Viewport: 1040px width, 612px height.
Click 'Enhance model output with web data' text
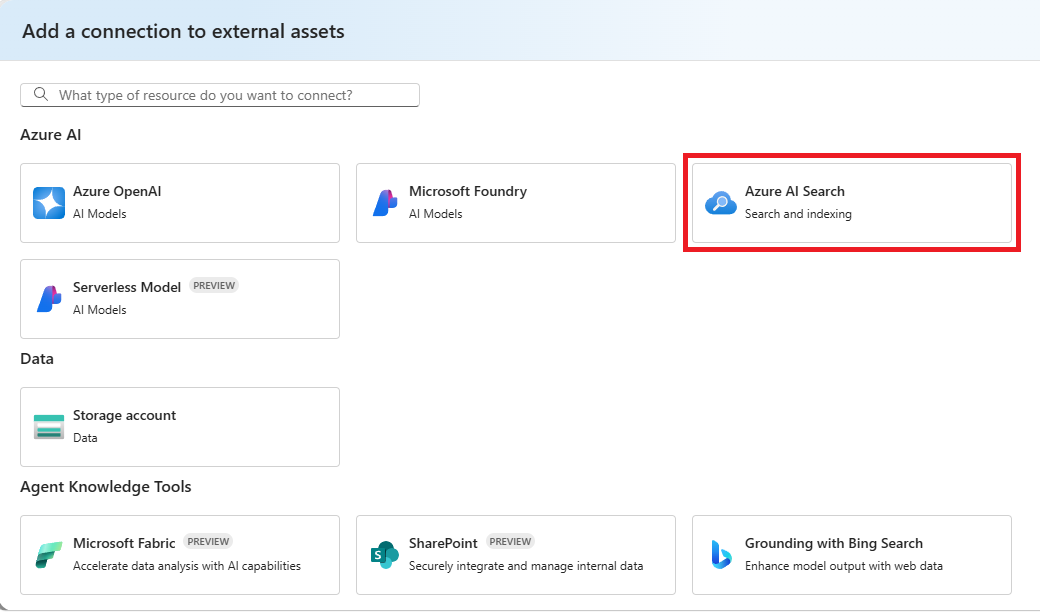(x=844, y=566)
